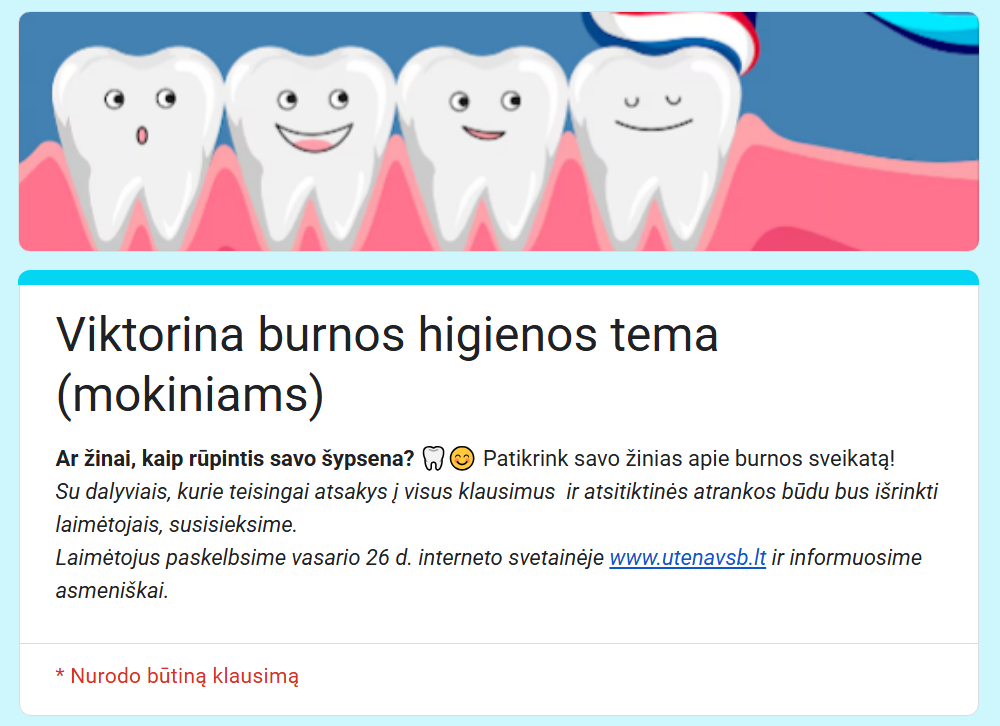Open the www.utenavsb.lt link
The height and width of the screenshot is (726, 1000).
tap(687, 557)
